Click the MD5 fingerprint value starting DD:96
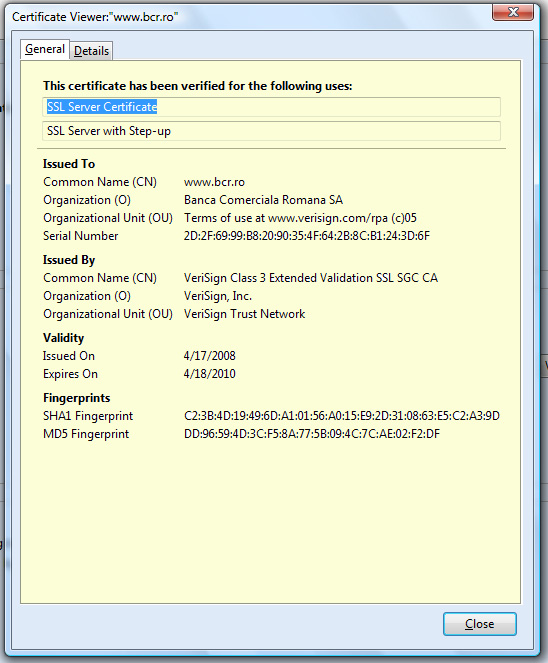 click(312, 434)
